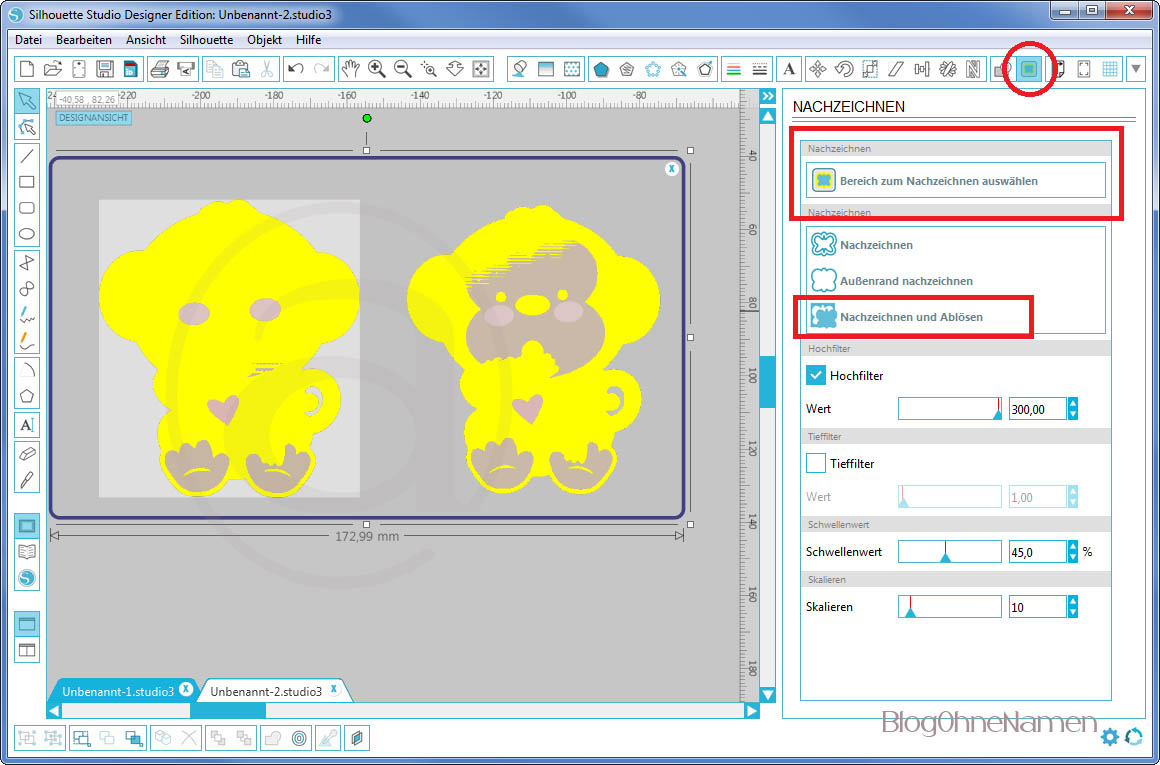Increase the Schwellenwert stepper value
Image resolution: width=1160 pixels, height=765 pixels.
click(1073, 546)
